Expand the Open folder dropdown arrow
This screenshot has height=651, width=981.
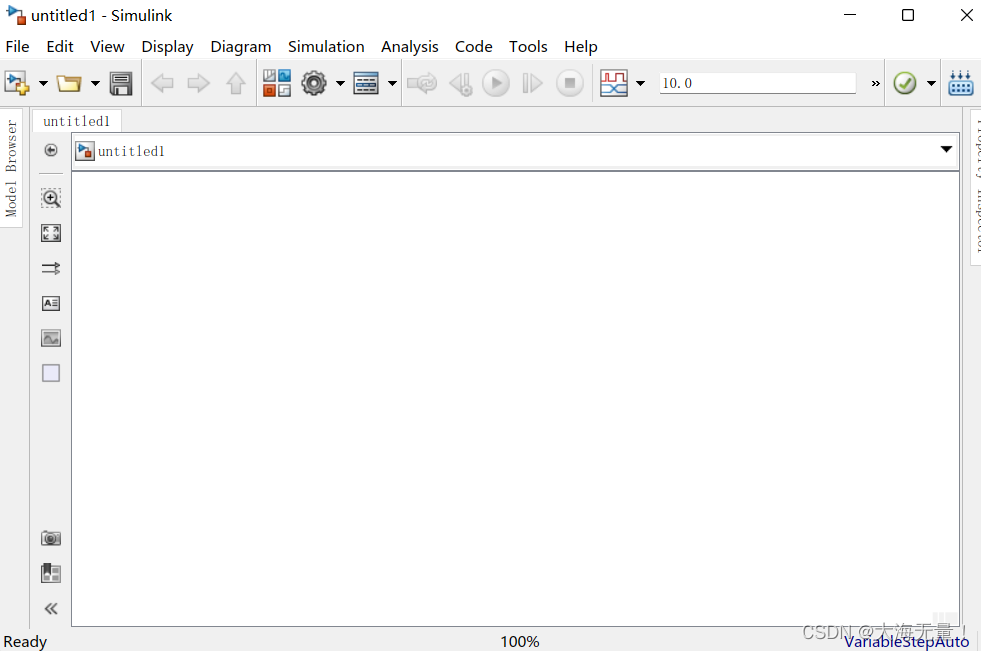[x=95, y=83]
